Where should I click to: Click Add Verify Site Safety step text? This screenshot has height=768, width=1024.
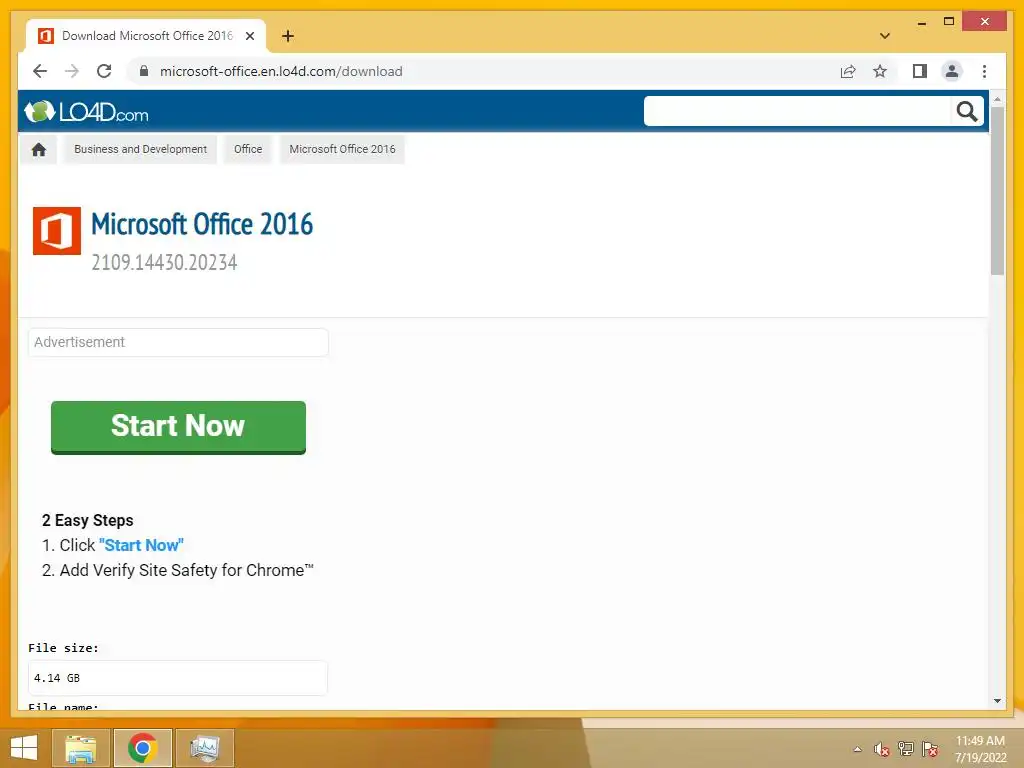(186, 570)
